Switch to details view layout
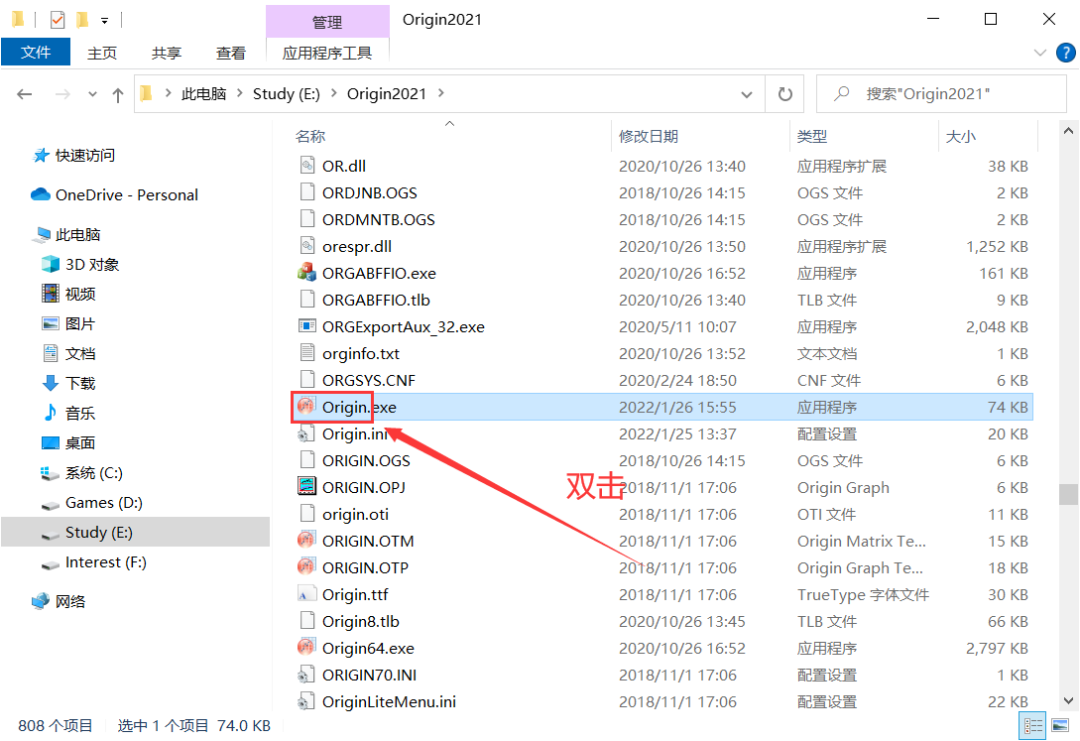 1033,725
